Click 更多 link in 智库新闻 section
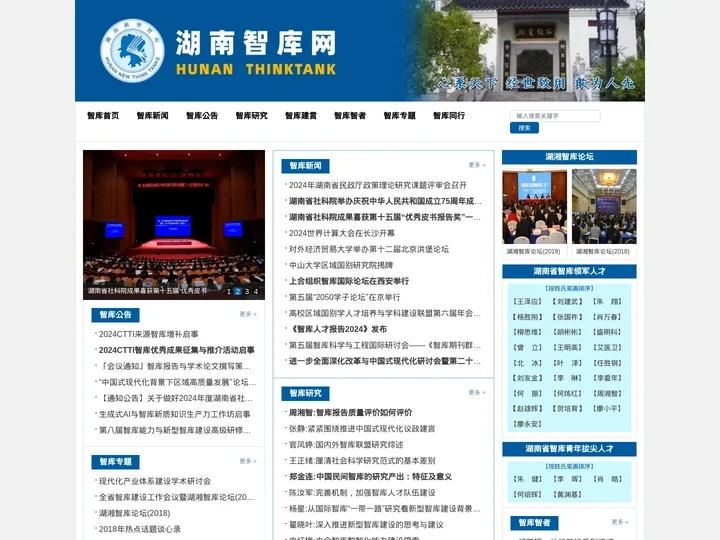Image resolution: width=720 pixels, height=540 pixels. tap(477, 165)
